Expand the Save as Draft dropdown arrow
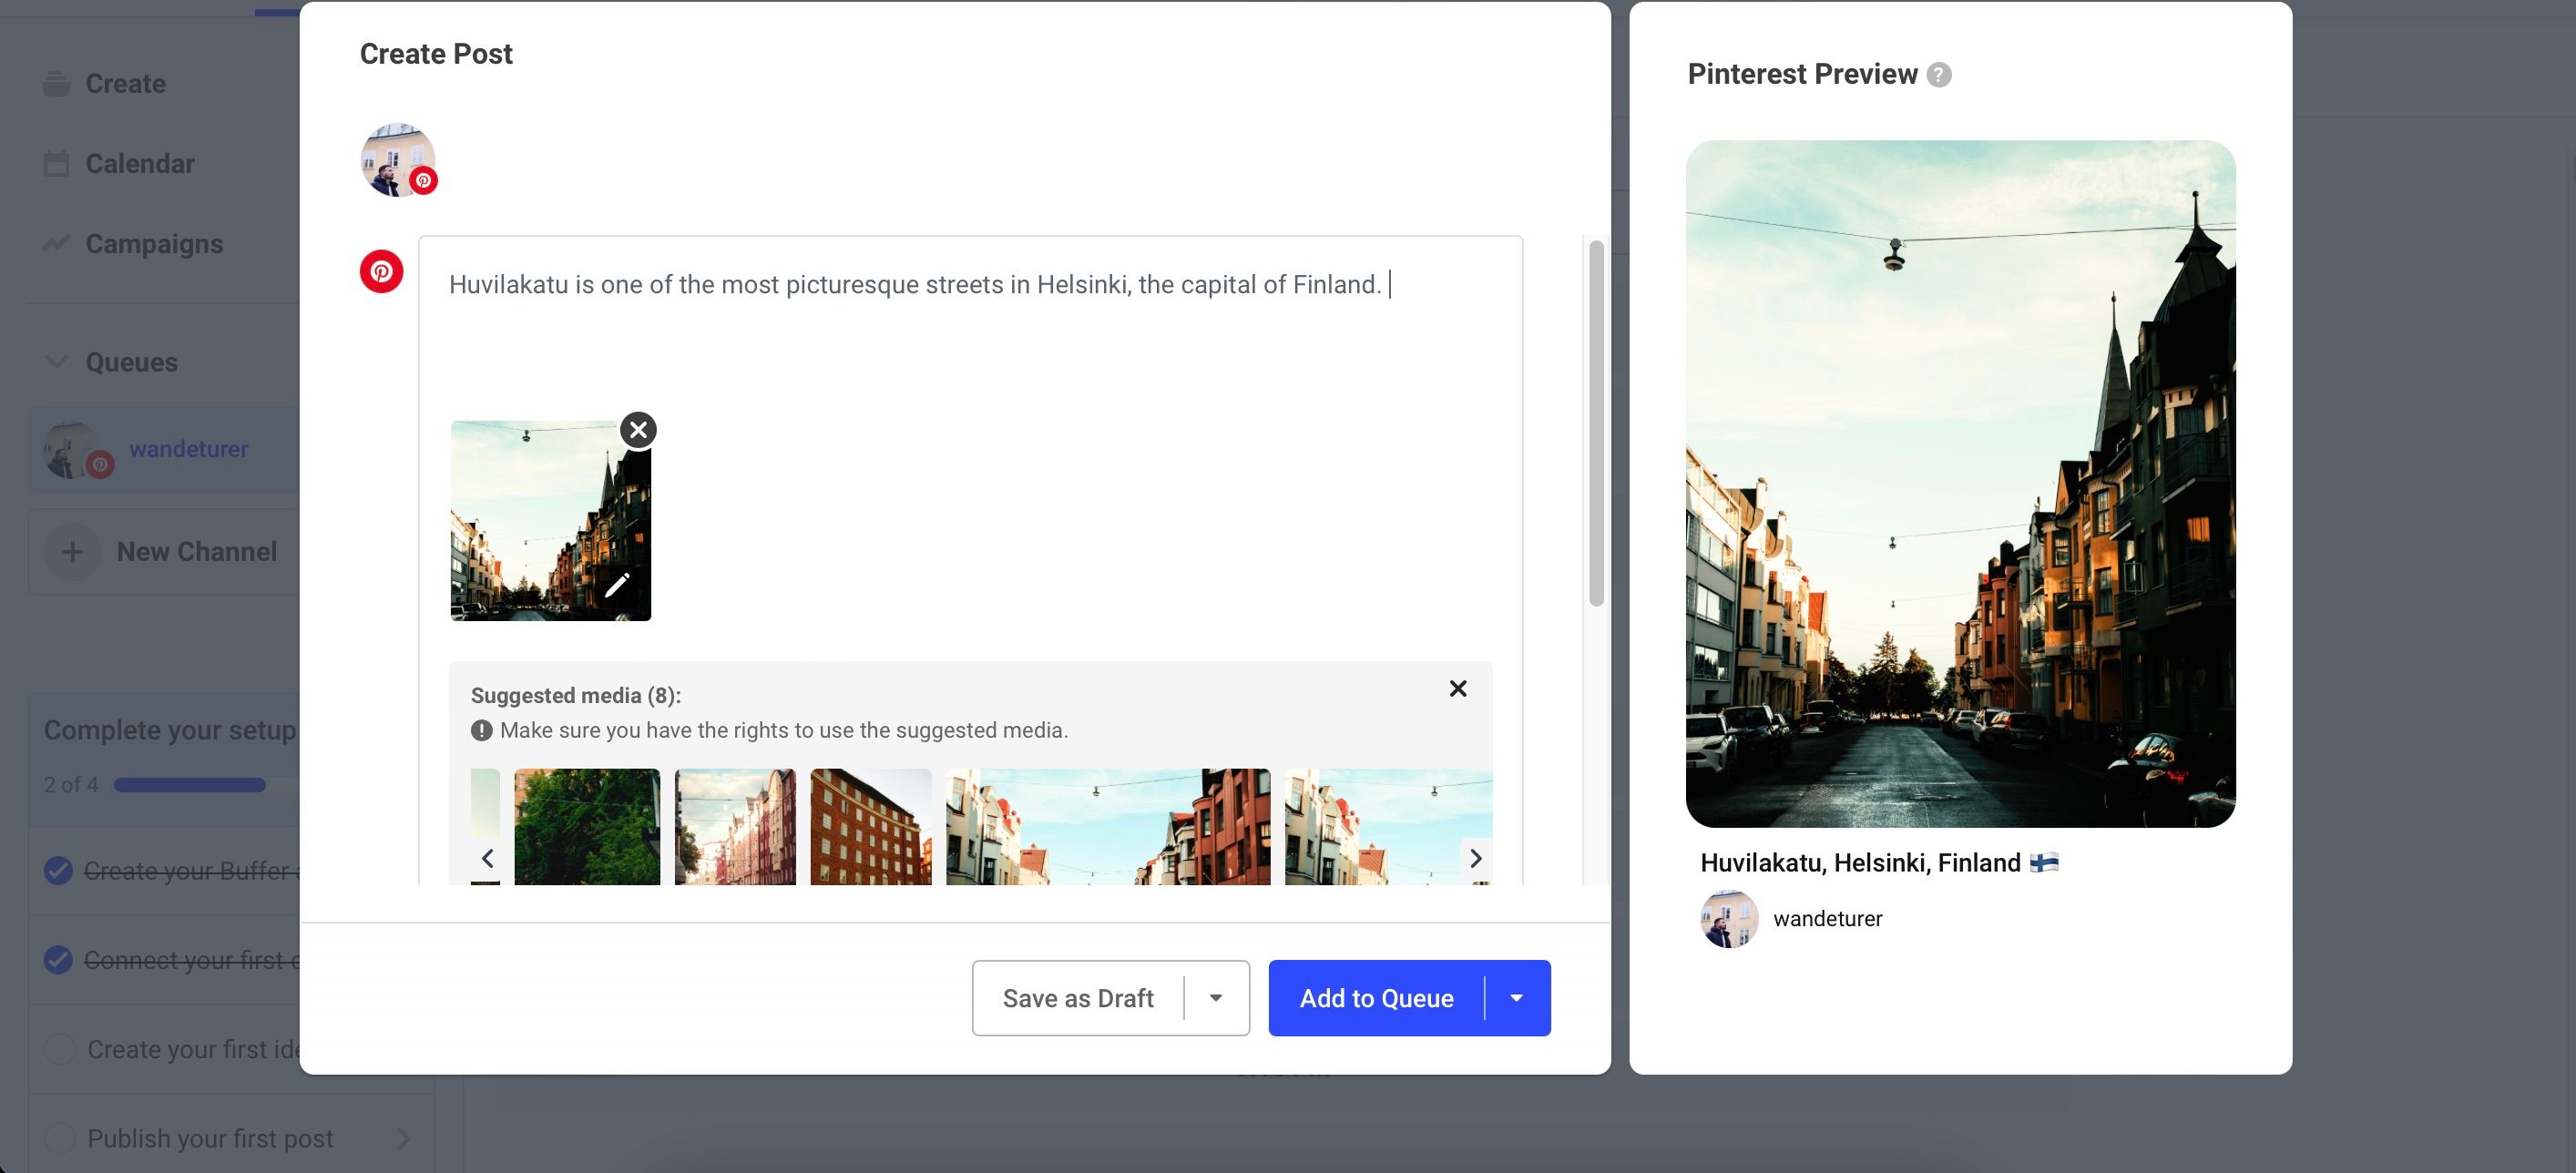The height and width of the screenshot is (1173, 2576). click(x=1214, y=997)
